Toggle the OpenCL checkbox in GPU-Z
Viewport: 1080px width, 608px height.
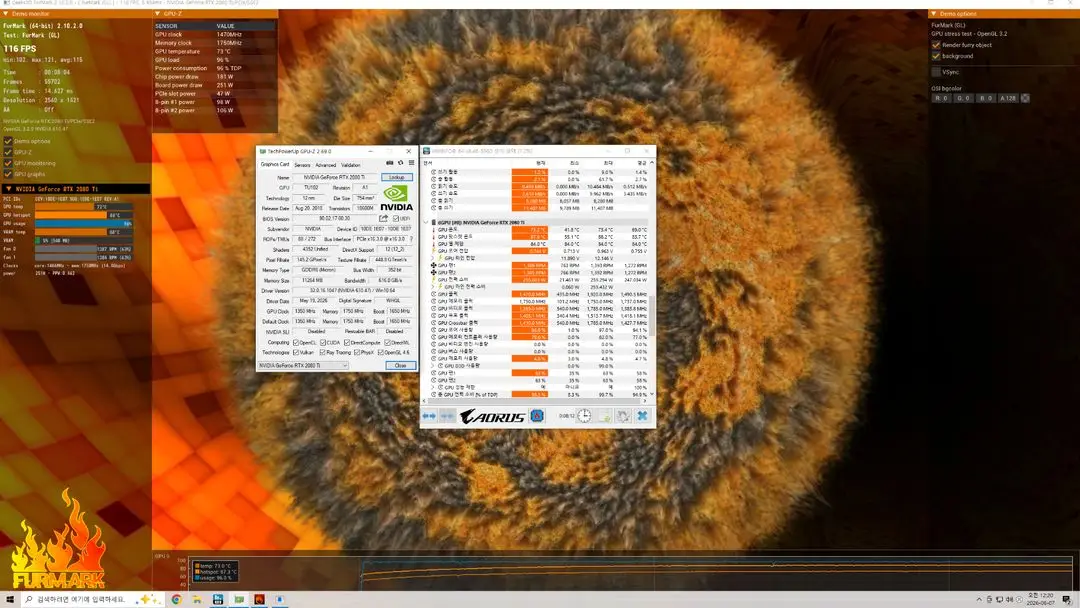296,342
